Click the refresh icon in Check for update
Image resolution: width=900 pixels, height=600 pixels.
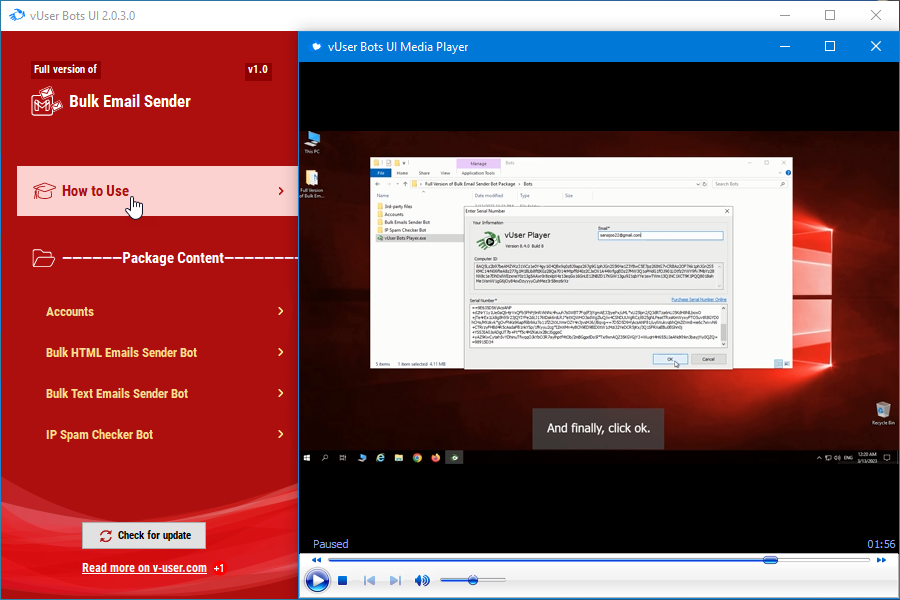click(106, 536)
